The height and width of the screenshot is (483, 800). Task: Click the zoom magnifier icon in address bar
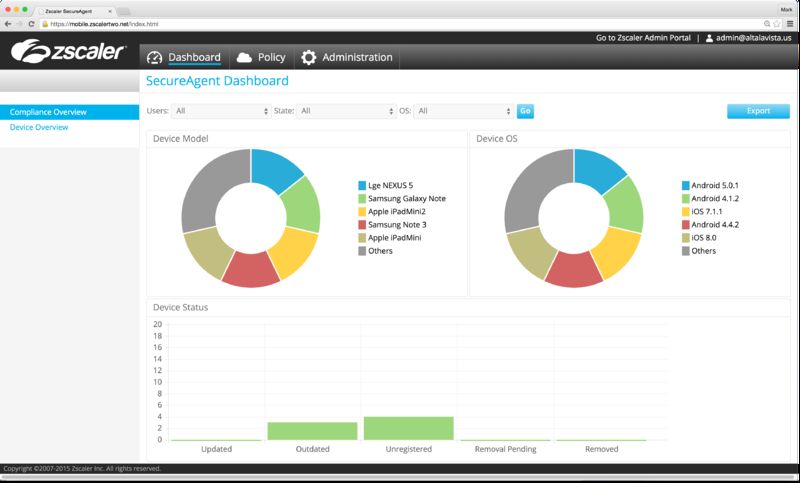[x=767, y=24]
